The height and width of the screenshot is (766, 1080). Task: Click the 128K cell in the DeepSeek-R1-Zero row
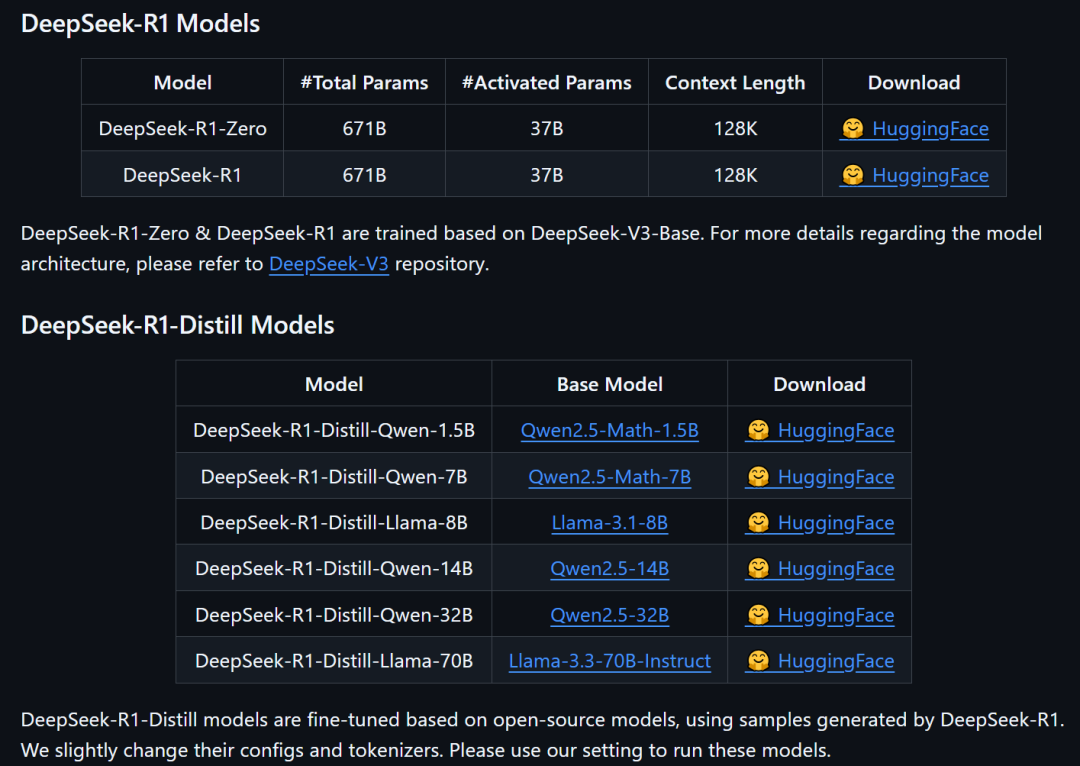[736, 128]
